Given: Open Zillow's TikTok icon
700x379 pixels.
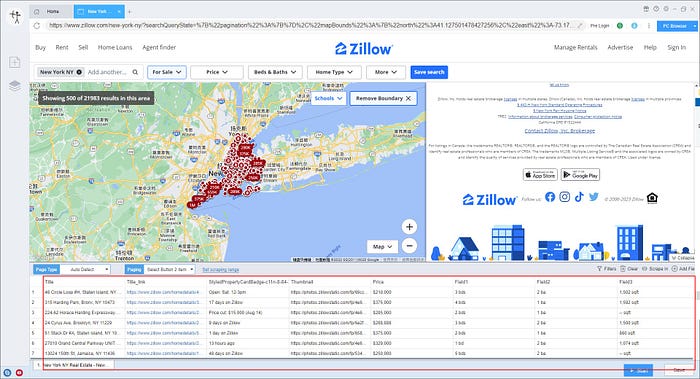Looking at the screenshot, I should click(579, 197).
